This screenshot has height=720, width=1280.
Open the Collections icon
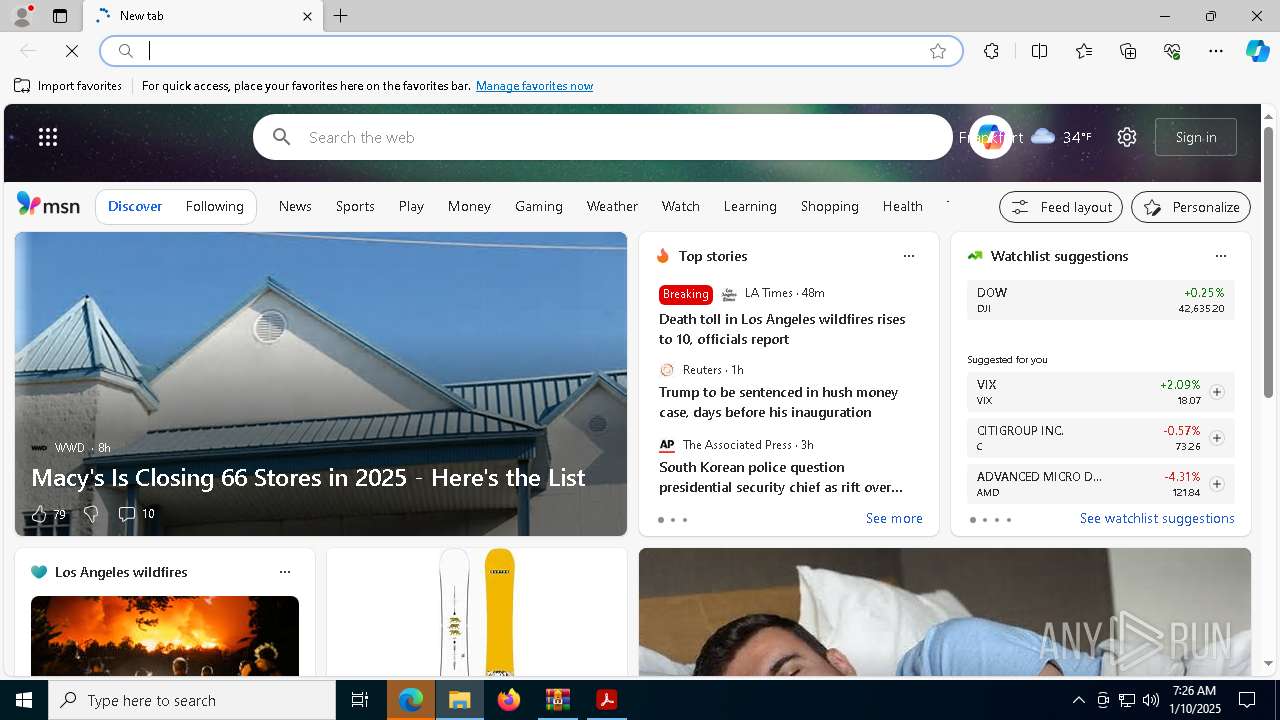[x=1128, y=51]
